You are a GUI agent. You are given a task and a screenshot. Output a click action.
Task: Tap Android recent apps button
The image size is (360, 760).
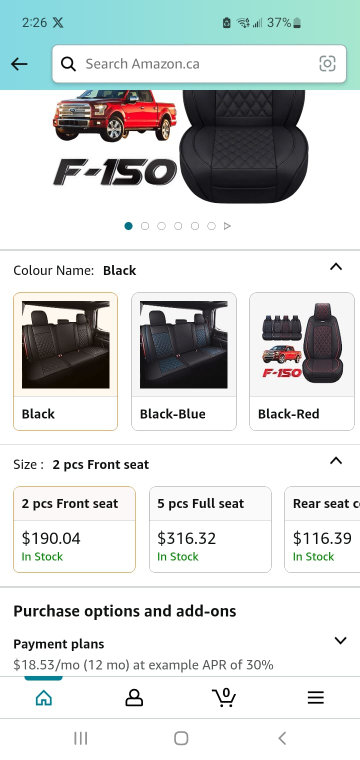[x=80, y=738]
